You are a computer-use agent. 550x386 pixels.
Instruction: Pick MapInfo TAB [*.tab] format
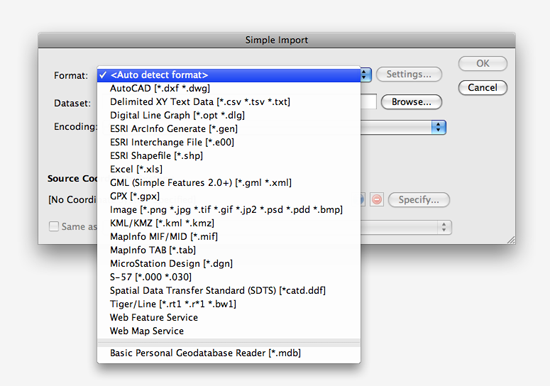[x=229, y=250]
